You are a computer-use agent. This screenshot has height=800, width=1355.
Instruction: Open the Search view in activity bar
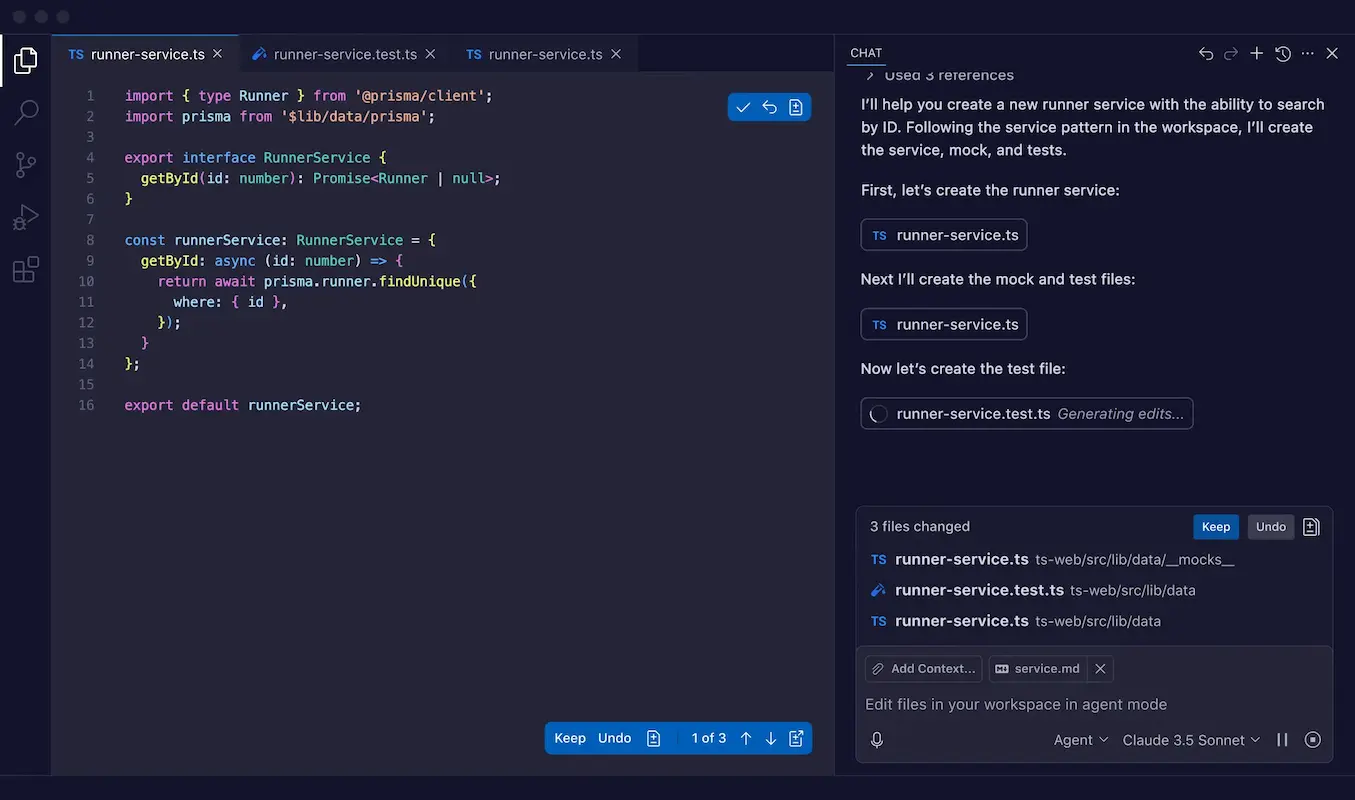(26, 112)
